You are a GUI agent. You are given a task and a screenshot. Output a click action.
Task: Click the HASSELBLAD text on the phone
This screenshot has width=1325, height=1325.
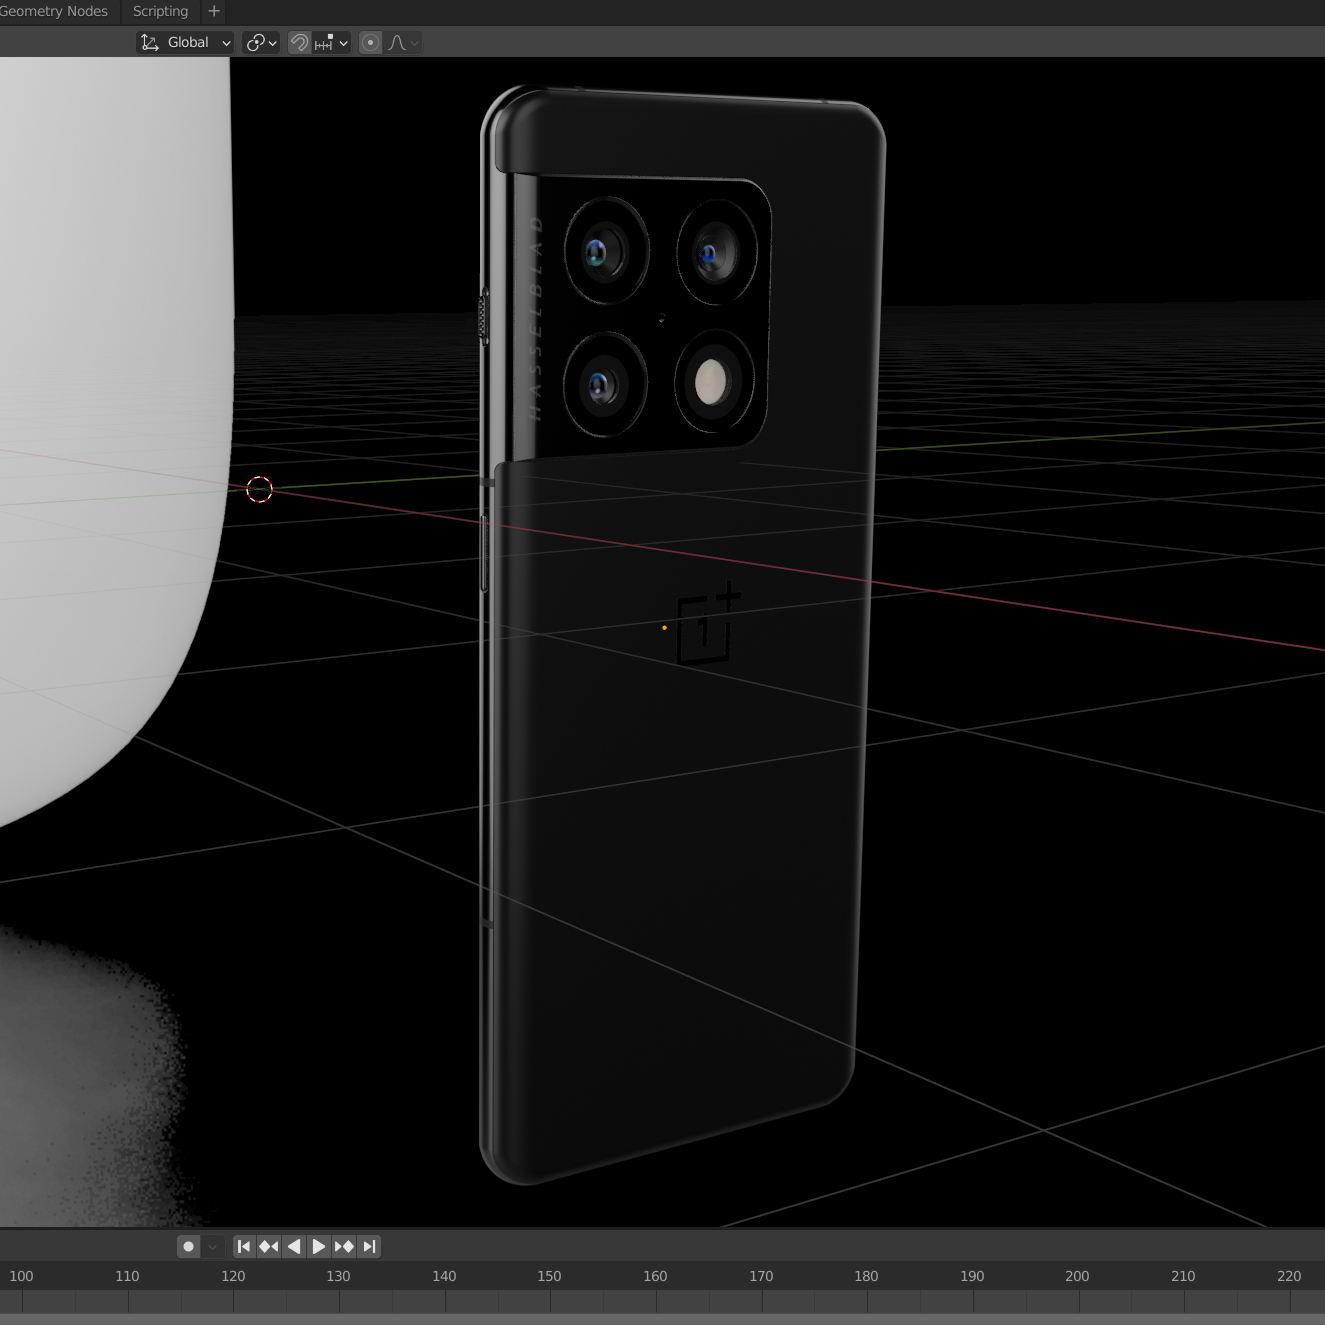(x=535, y=317)
